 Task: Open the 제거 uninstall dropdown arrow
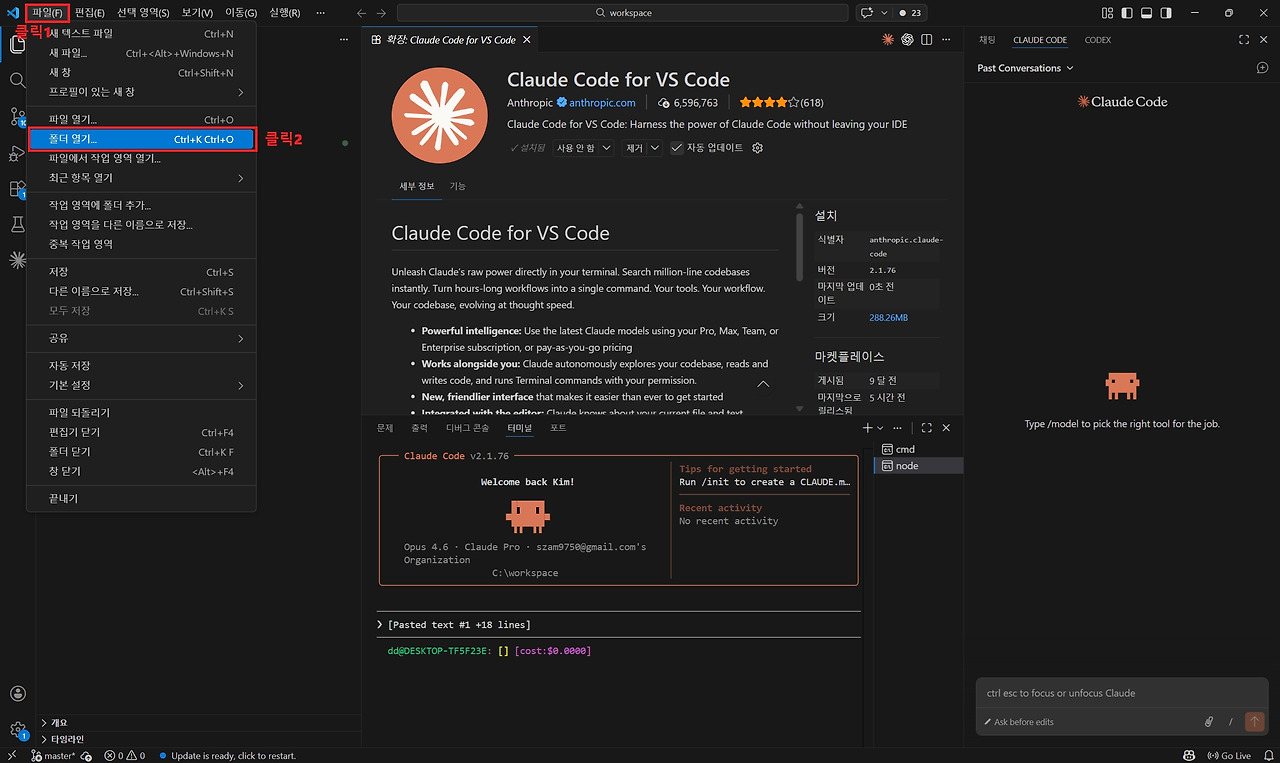(x=655, y=148)
